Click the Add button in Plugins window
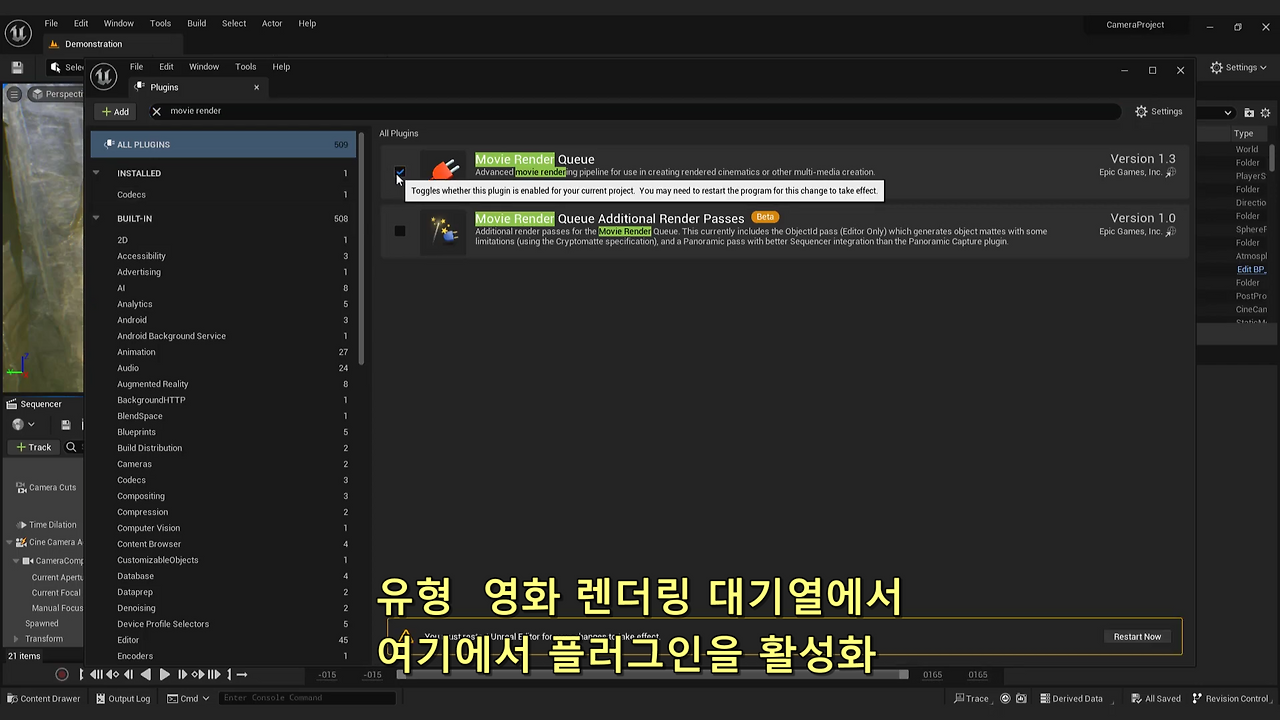Viewport: 1280px width, 720px height. tap(114, 111)
